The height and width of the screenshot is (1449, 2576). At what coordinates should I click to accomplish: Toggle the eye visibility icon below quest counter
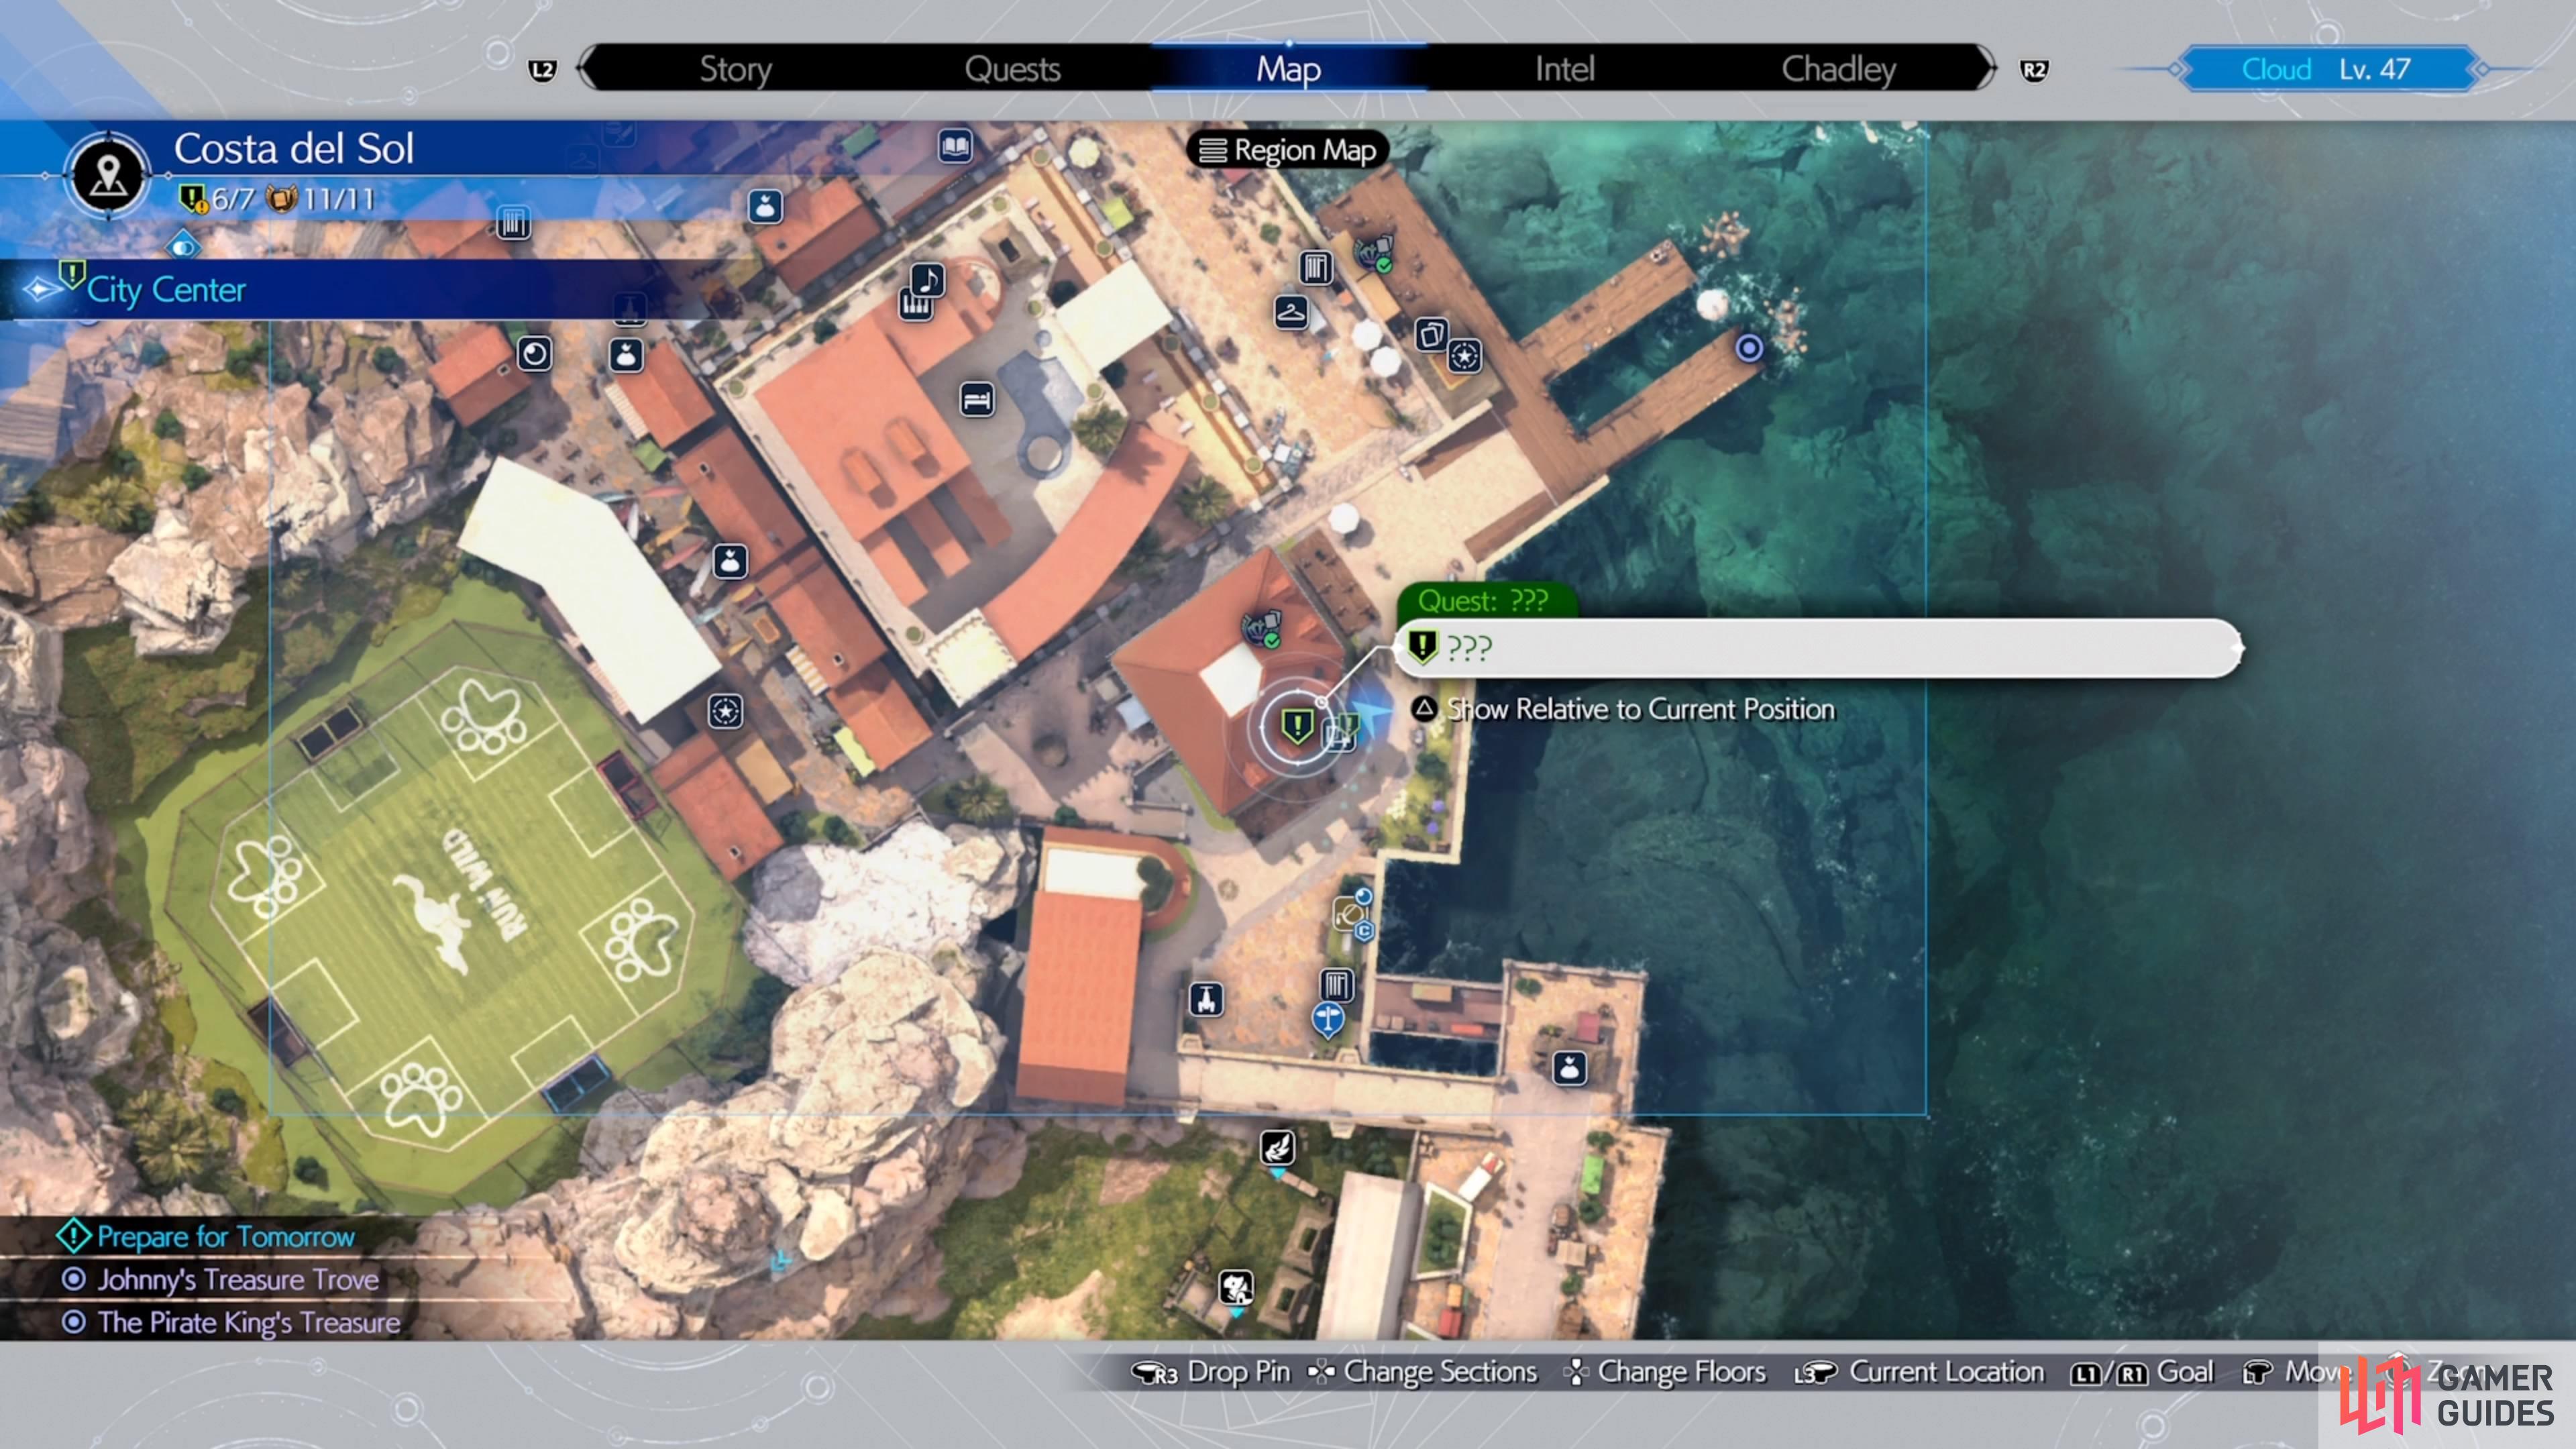183,246
